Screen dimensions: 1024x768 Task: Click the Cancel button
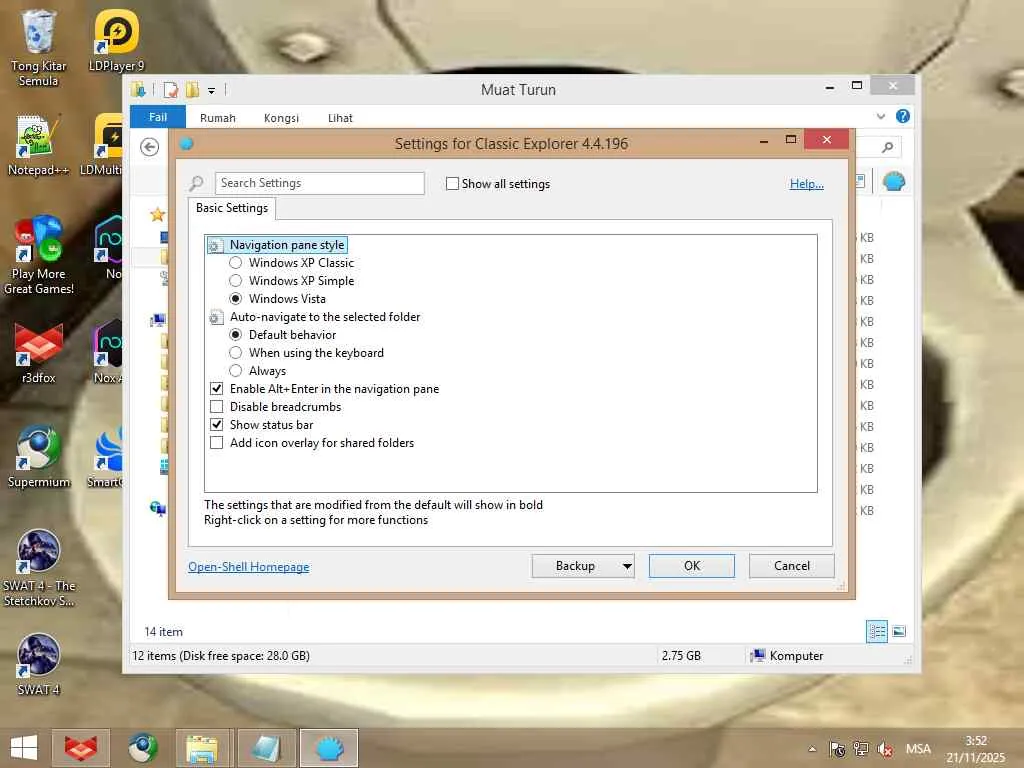[x=792, y=566]
